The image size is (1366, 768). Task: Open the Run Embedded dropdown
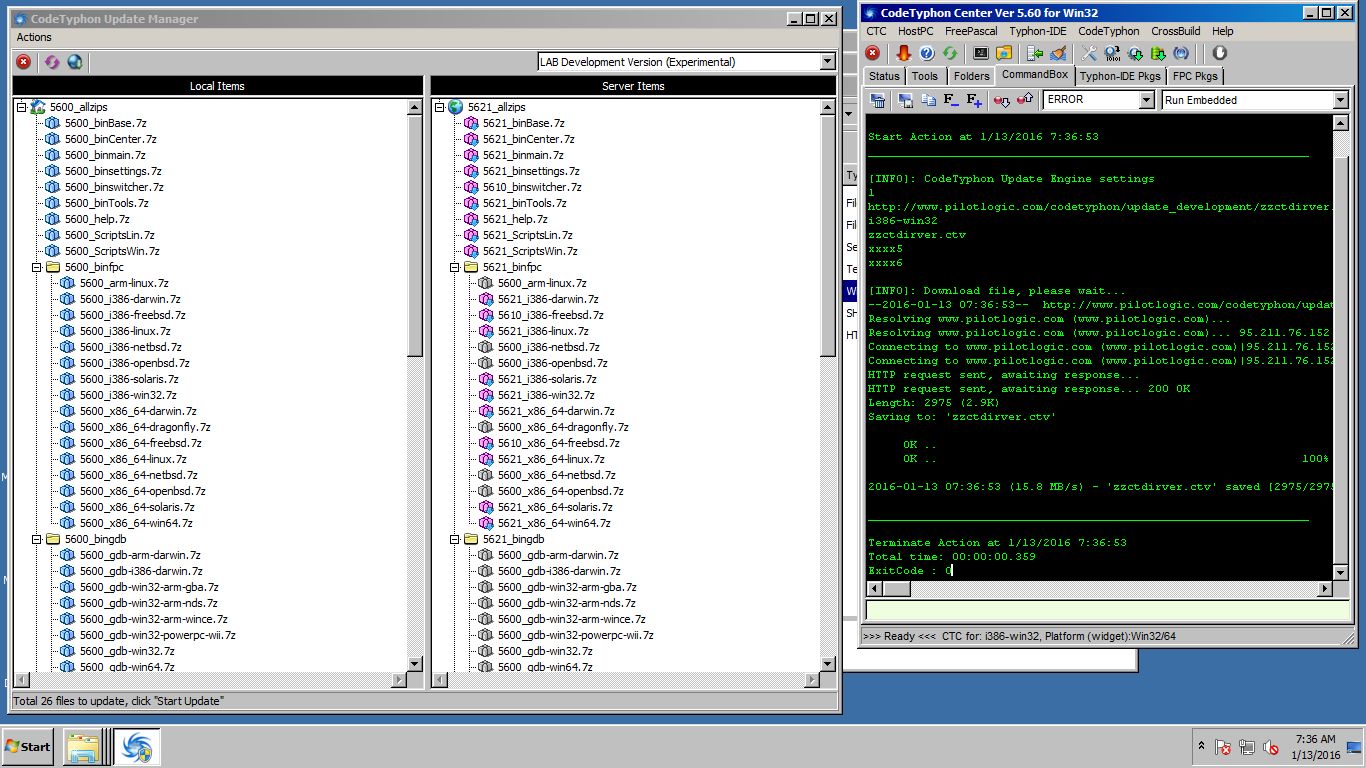[1340, 100]
